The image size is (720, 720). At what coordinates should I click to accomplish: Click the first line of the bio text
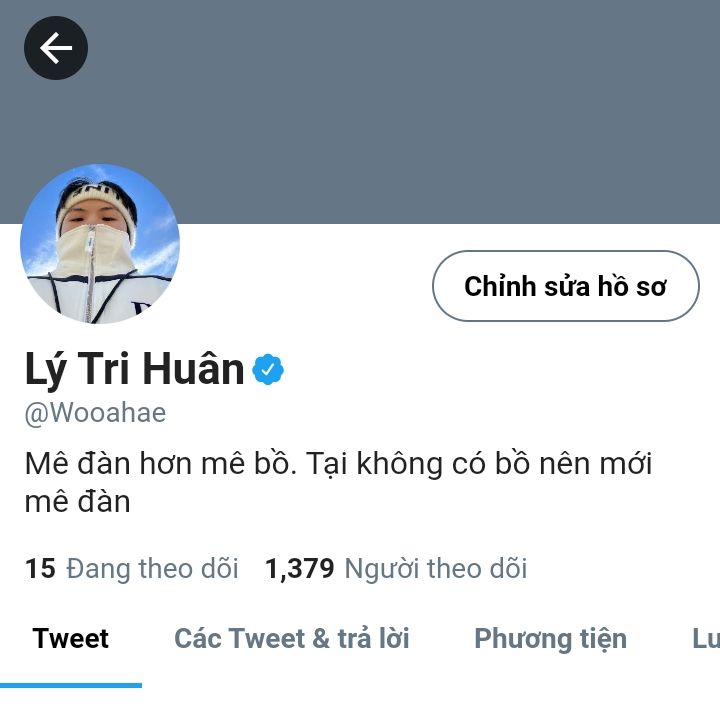click(338, 463)
